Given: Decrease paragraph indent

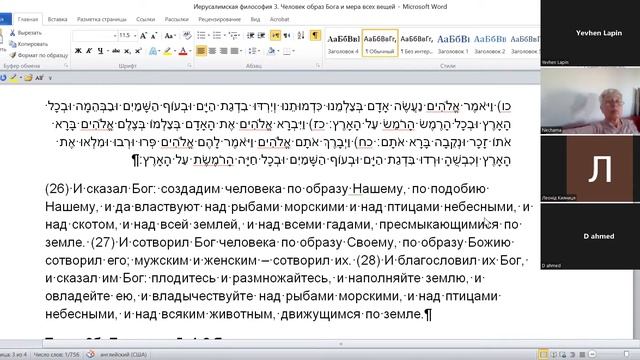Looking at the screenshot, I should (251, 36).
